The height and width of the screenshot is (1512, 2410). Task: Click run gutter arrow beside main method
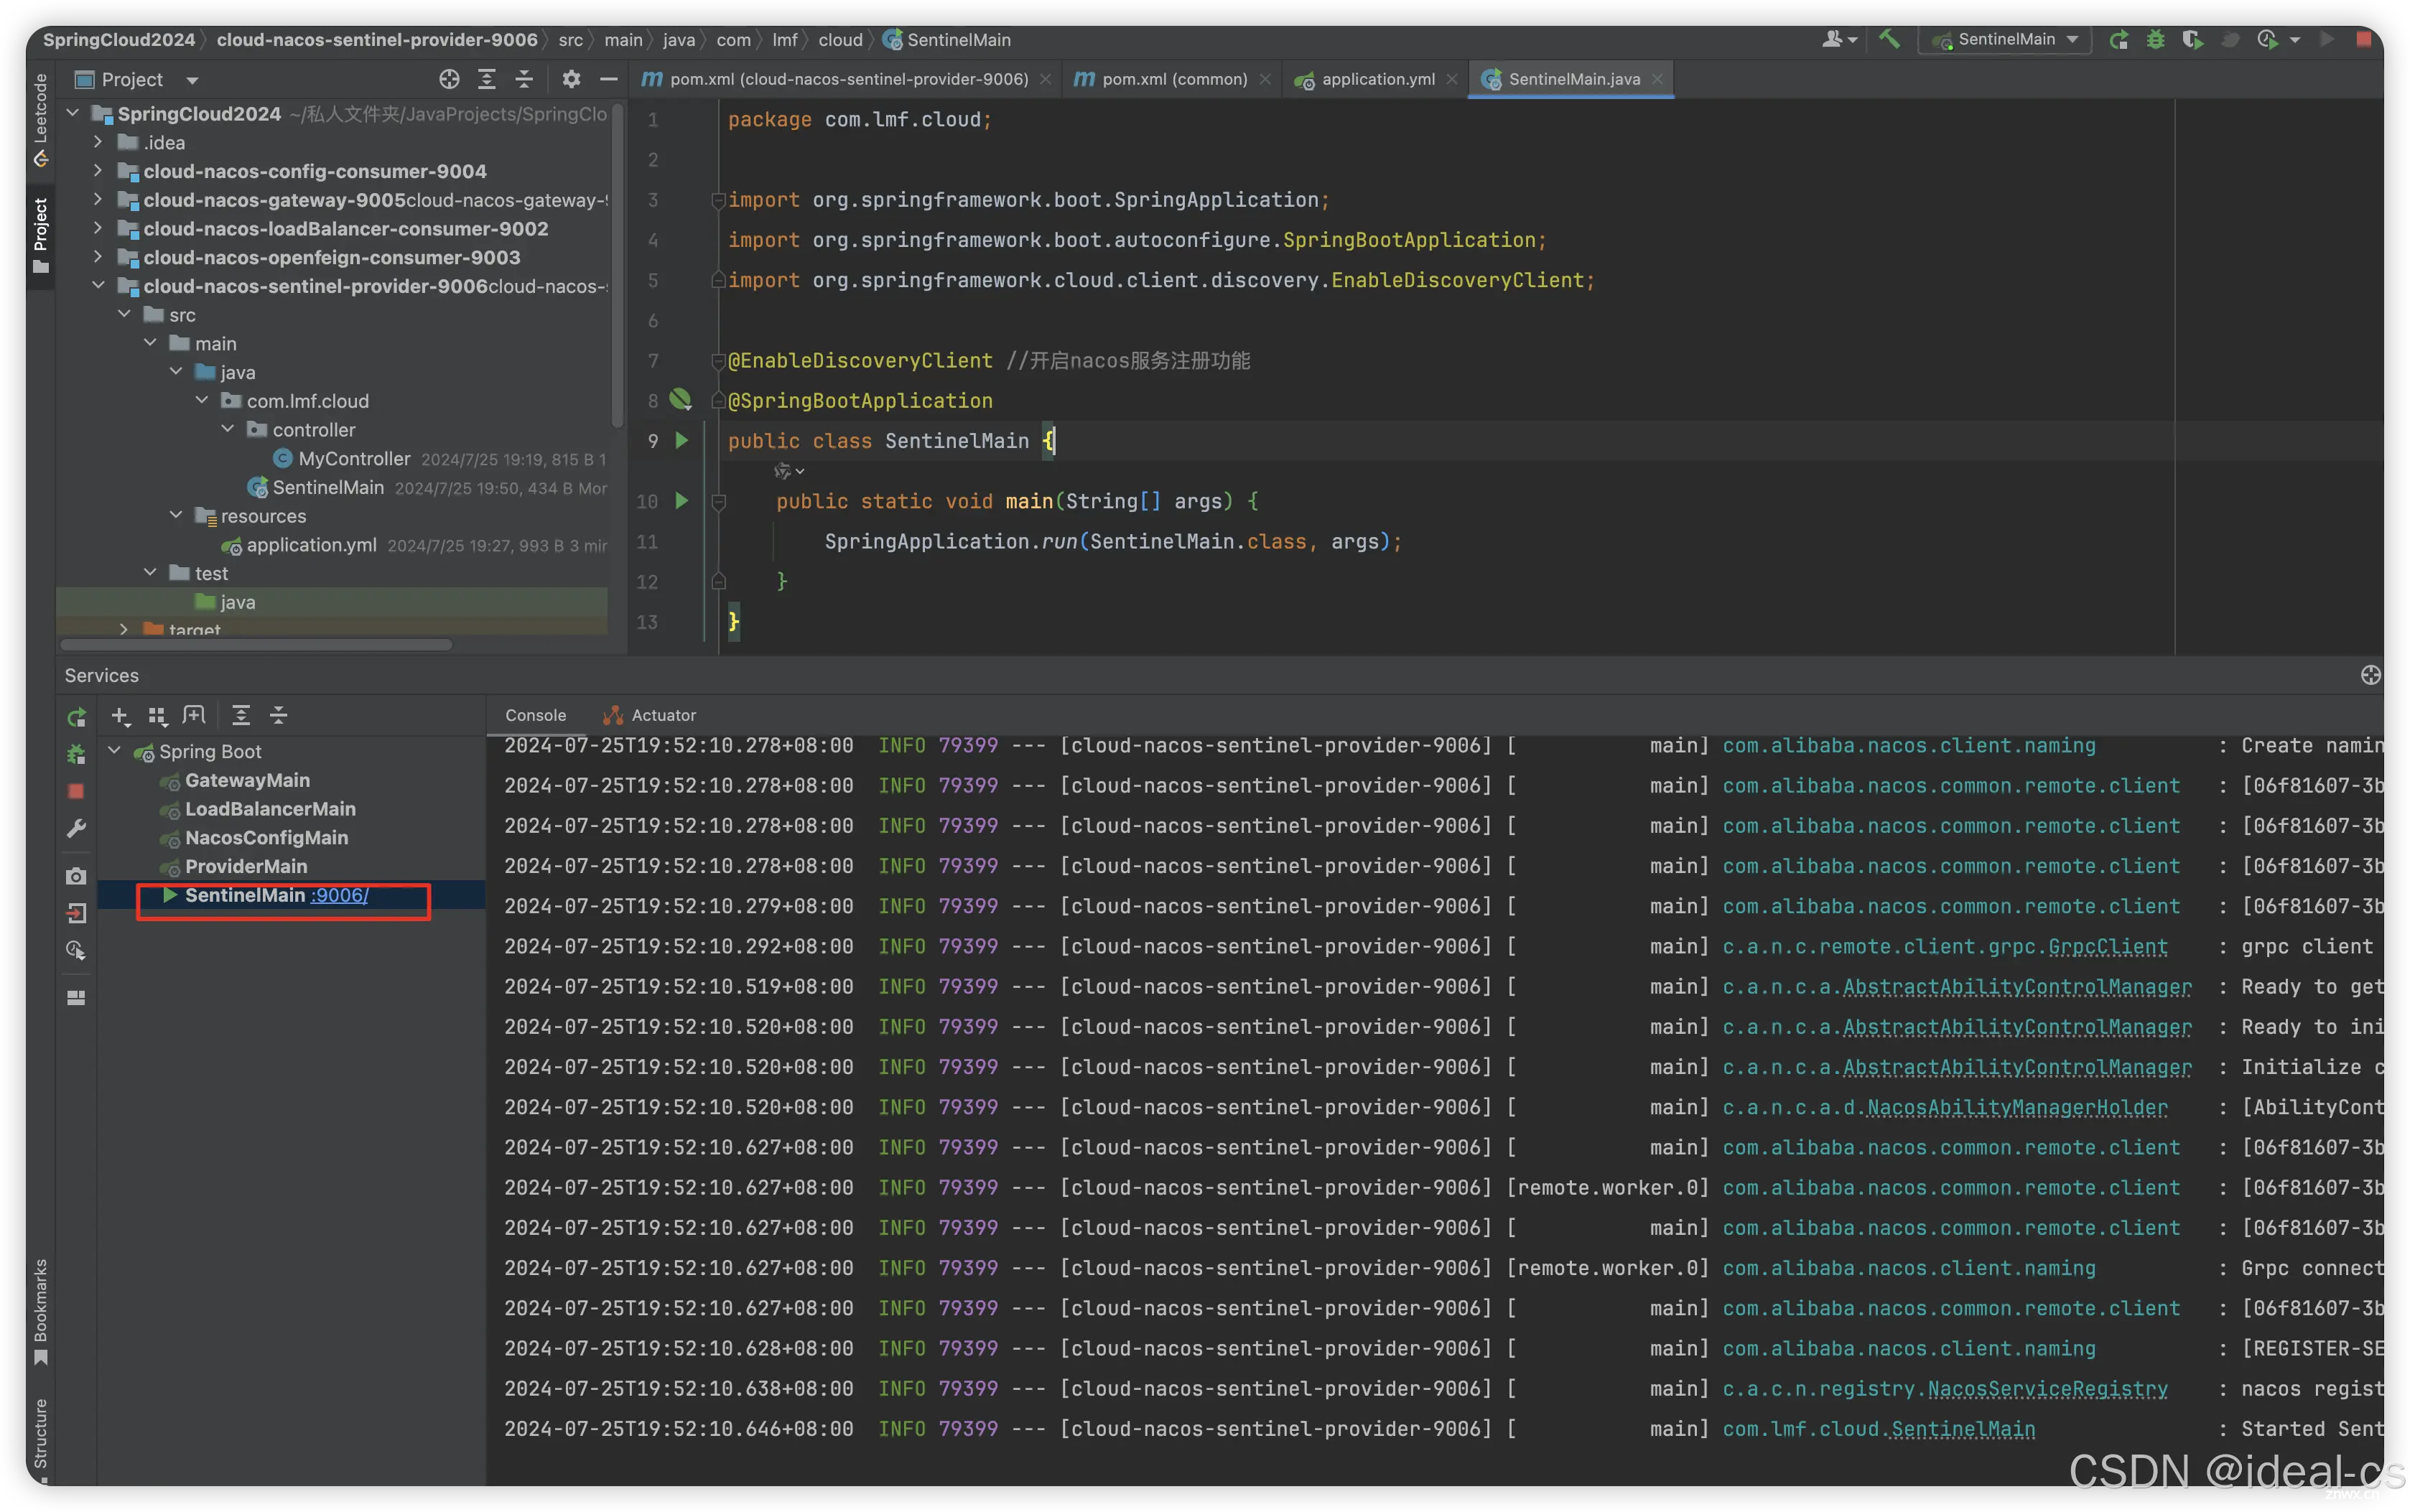pos(682,500)
